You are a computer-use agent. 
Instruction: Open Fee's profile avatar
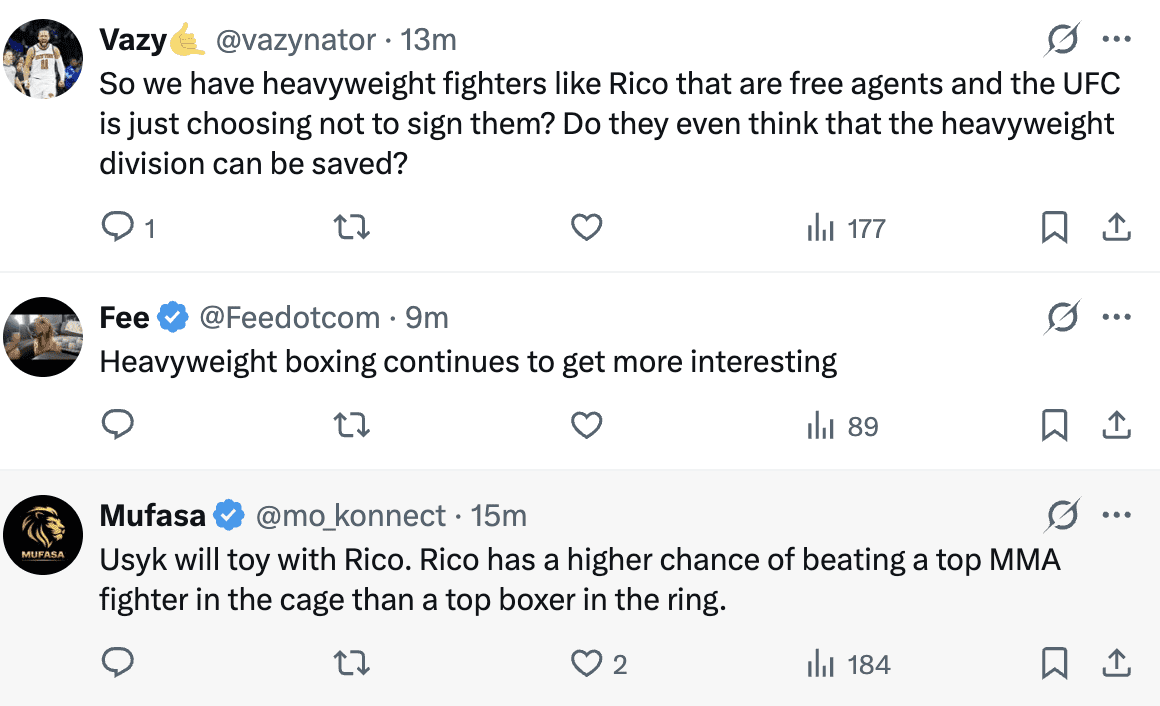tap(43, 337)
